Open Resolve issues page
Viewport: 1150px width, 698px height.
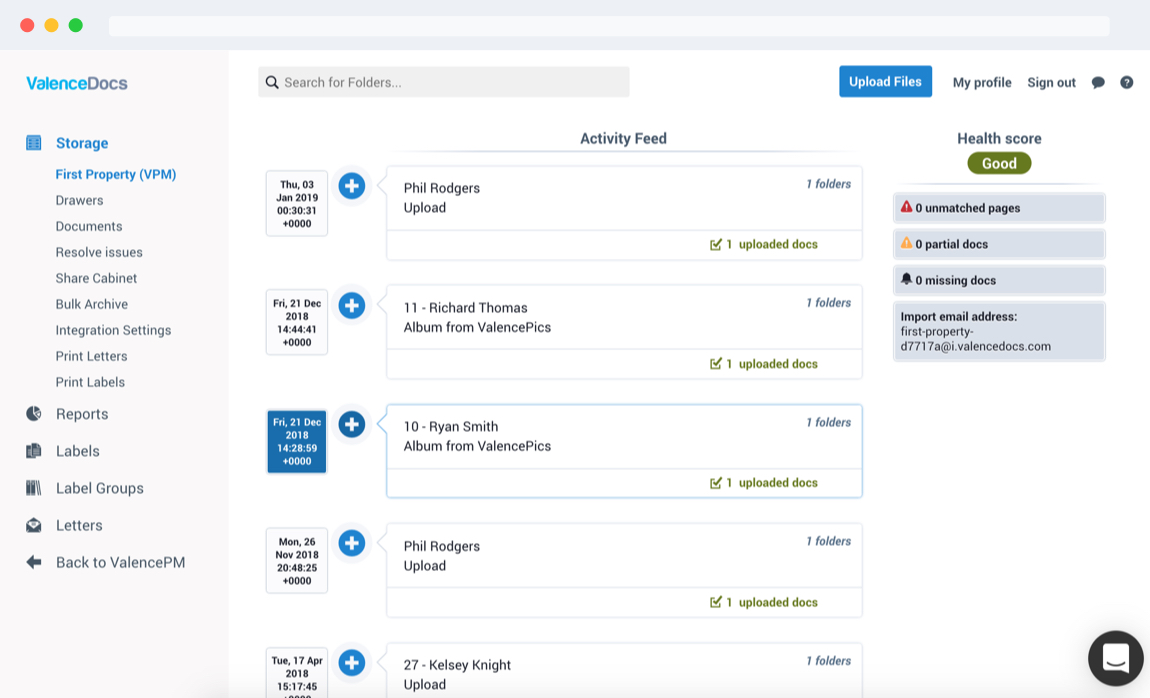point(99,252)
